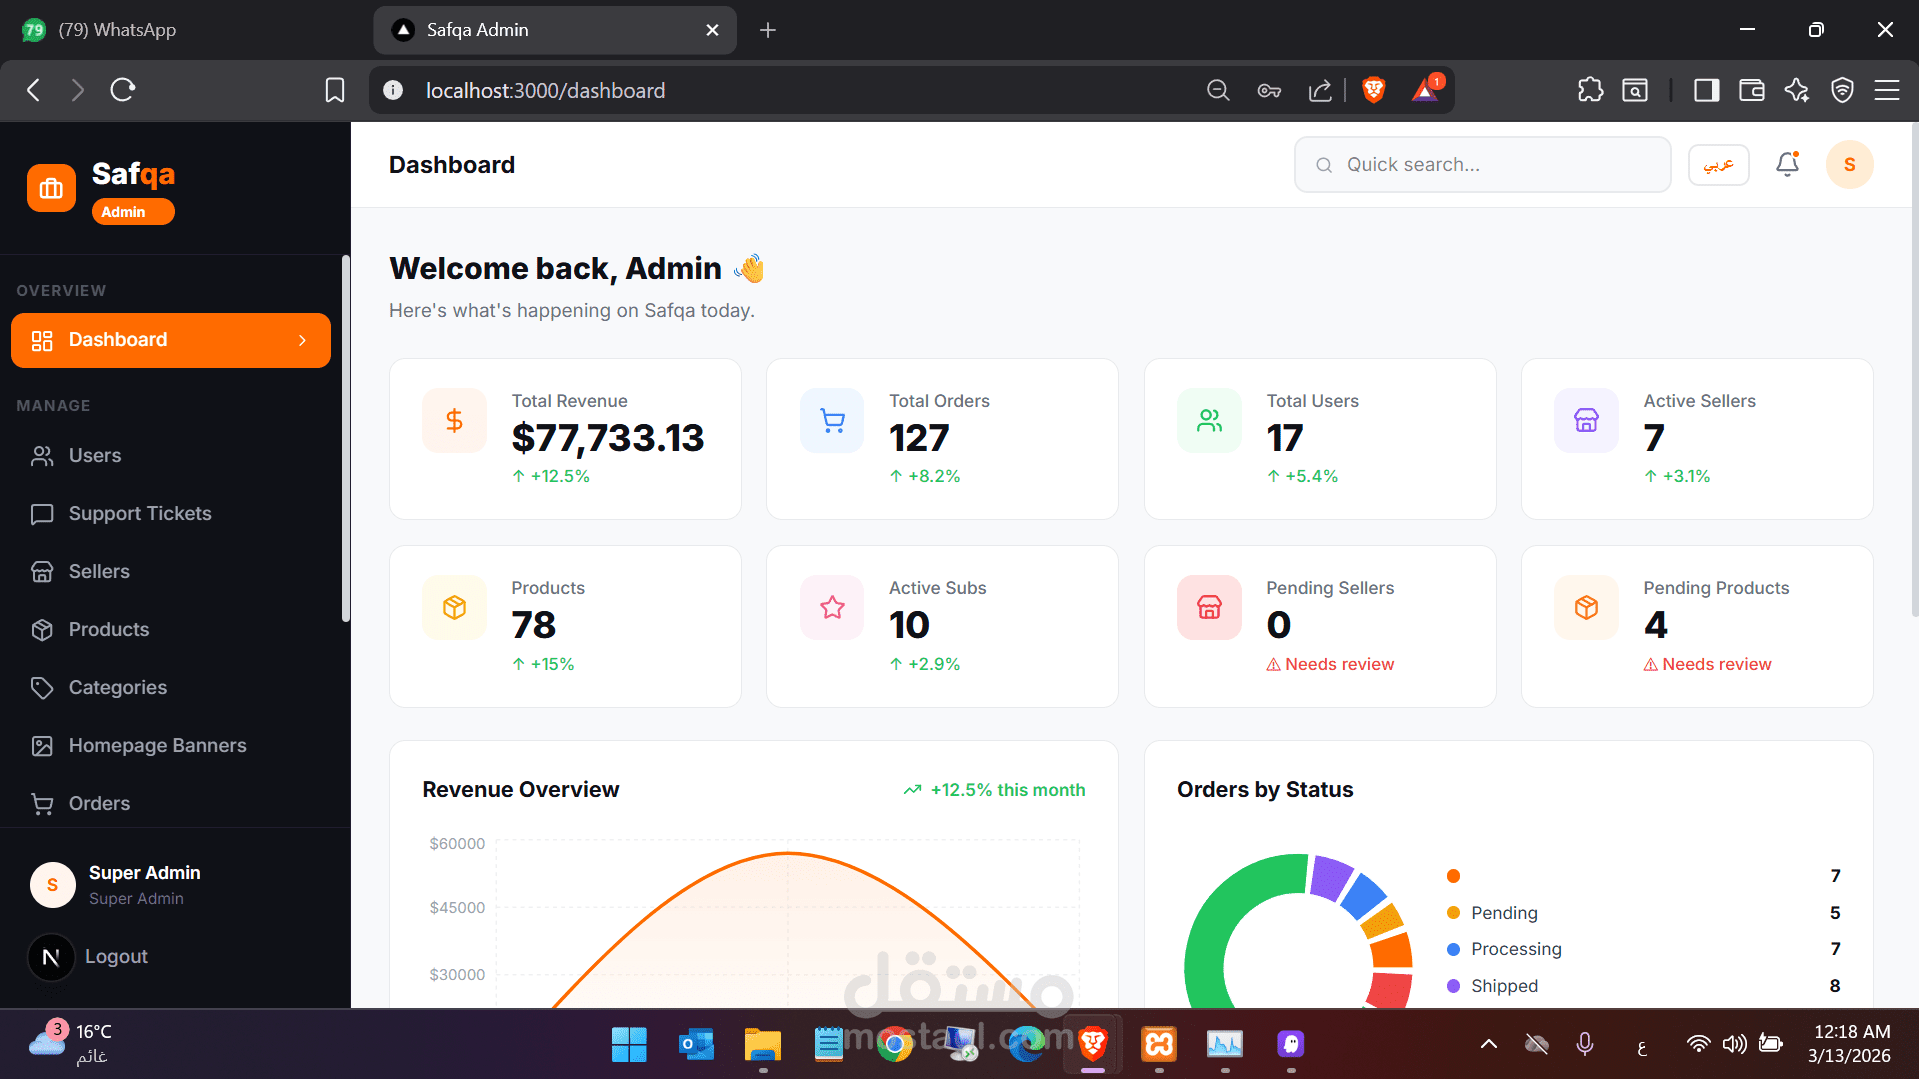Open the notifications bell
Screen dimensions: 1919x1079
tap(1787, 164)
